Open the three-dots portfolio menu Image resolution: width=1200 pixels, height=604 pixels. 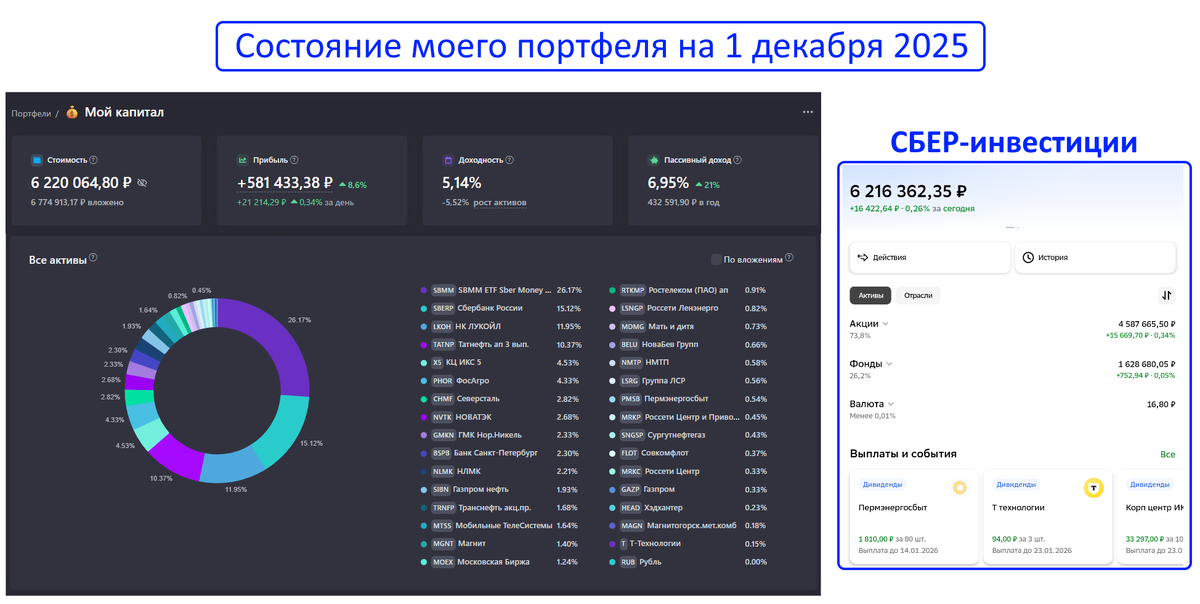pos(808,112)
